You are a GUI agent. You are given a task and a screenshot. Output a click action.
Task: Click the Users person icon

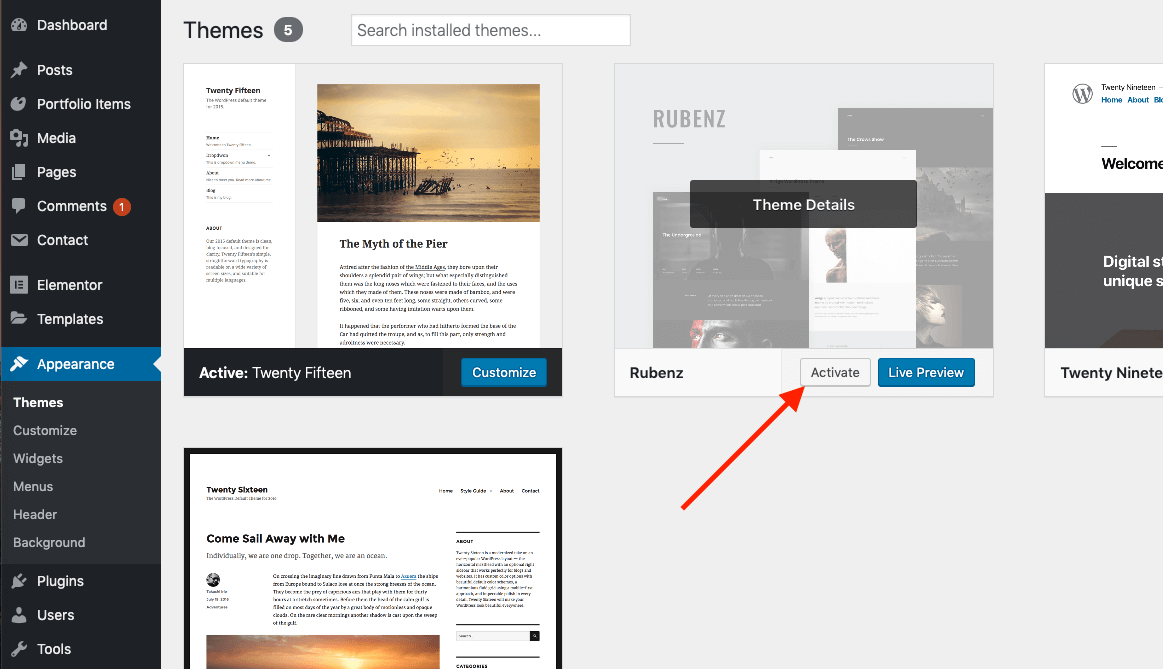[x=19, y=615]
